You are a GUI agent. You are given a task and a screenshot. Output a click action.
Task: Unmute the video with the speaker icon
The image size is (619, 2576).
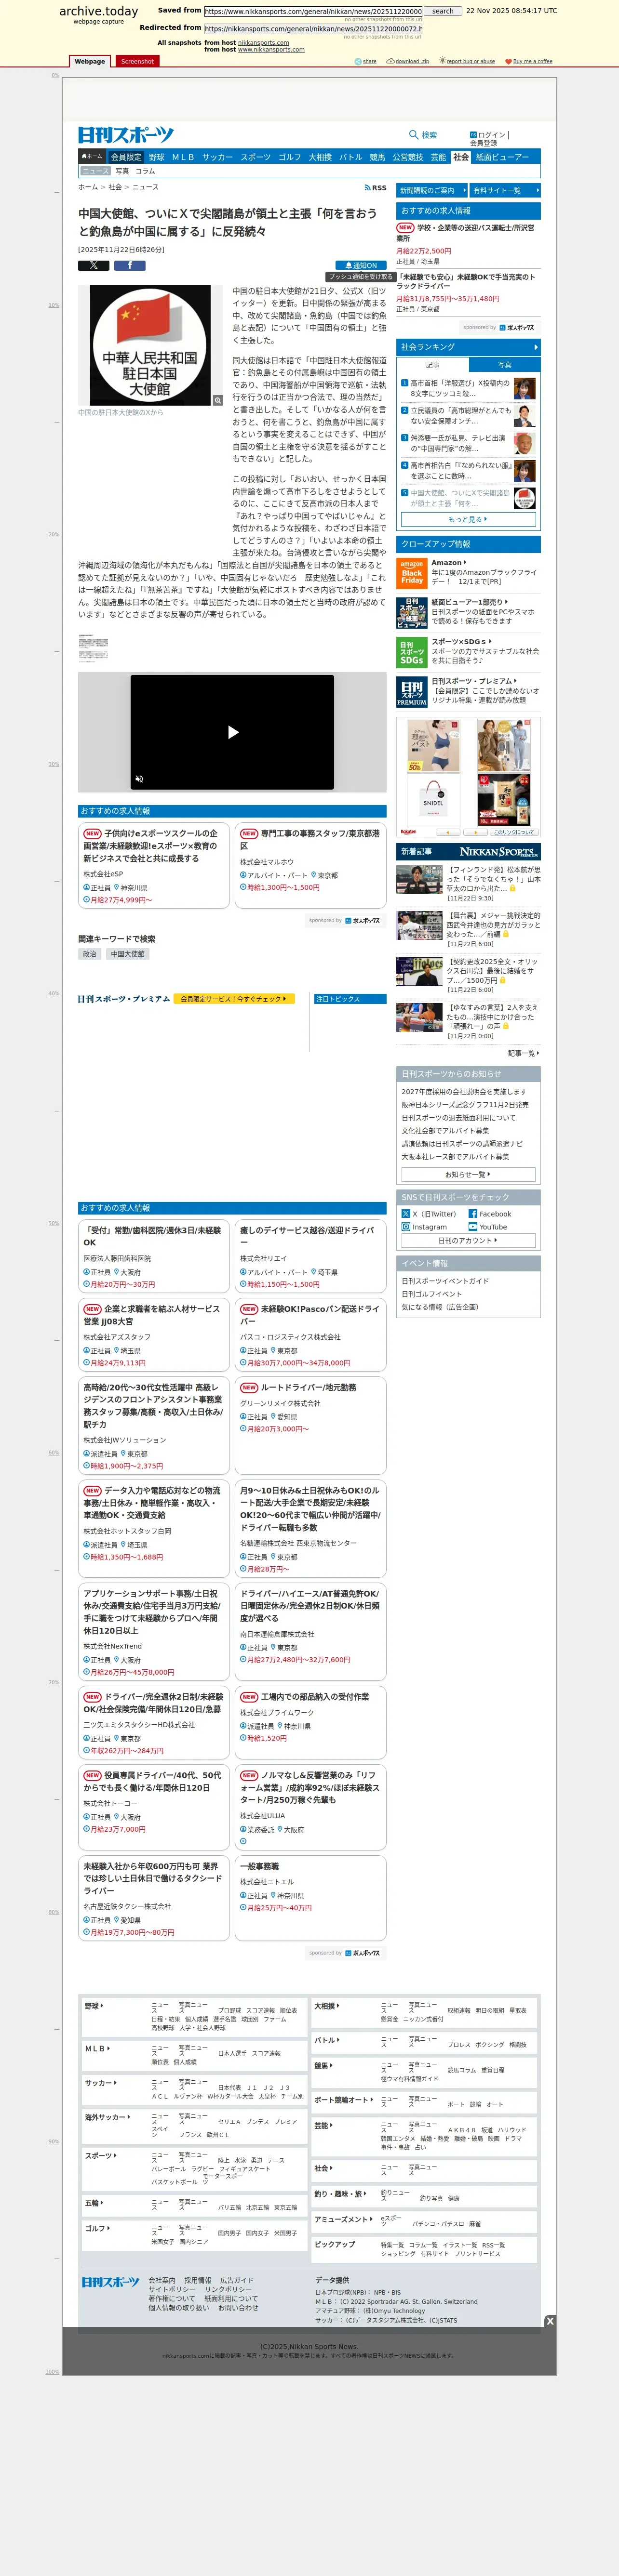coord(140,779)
